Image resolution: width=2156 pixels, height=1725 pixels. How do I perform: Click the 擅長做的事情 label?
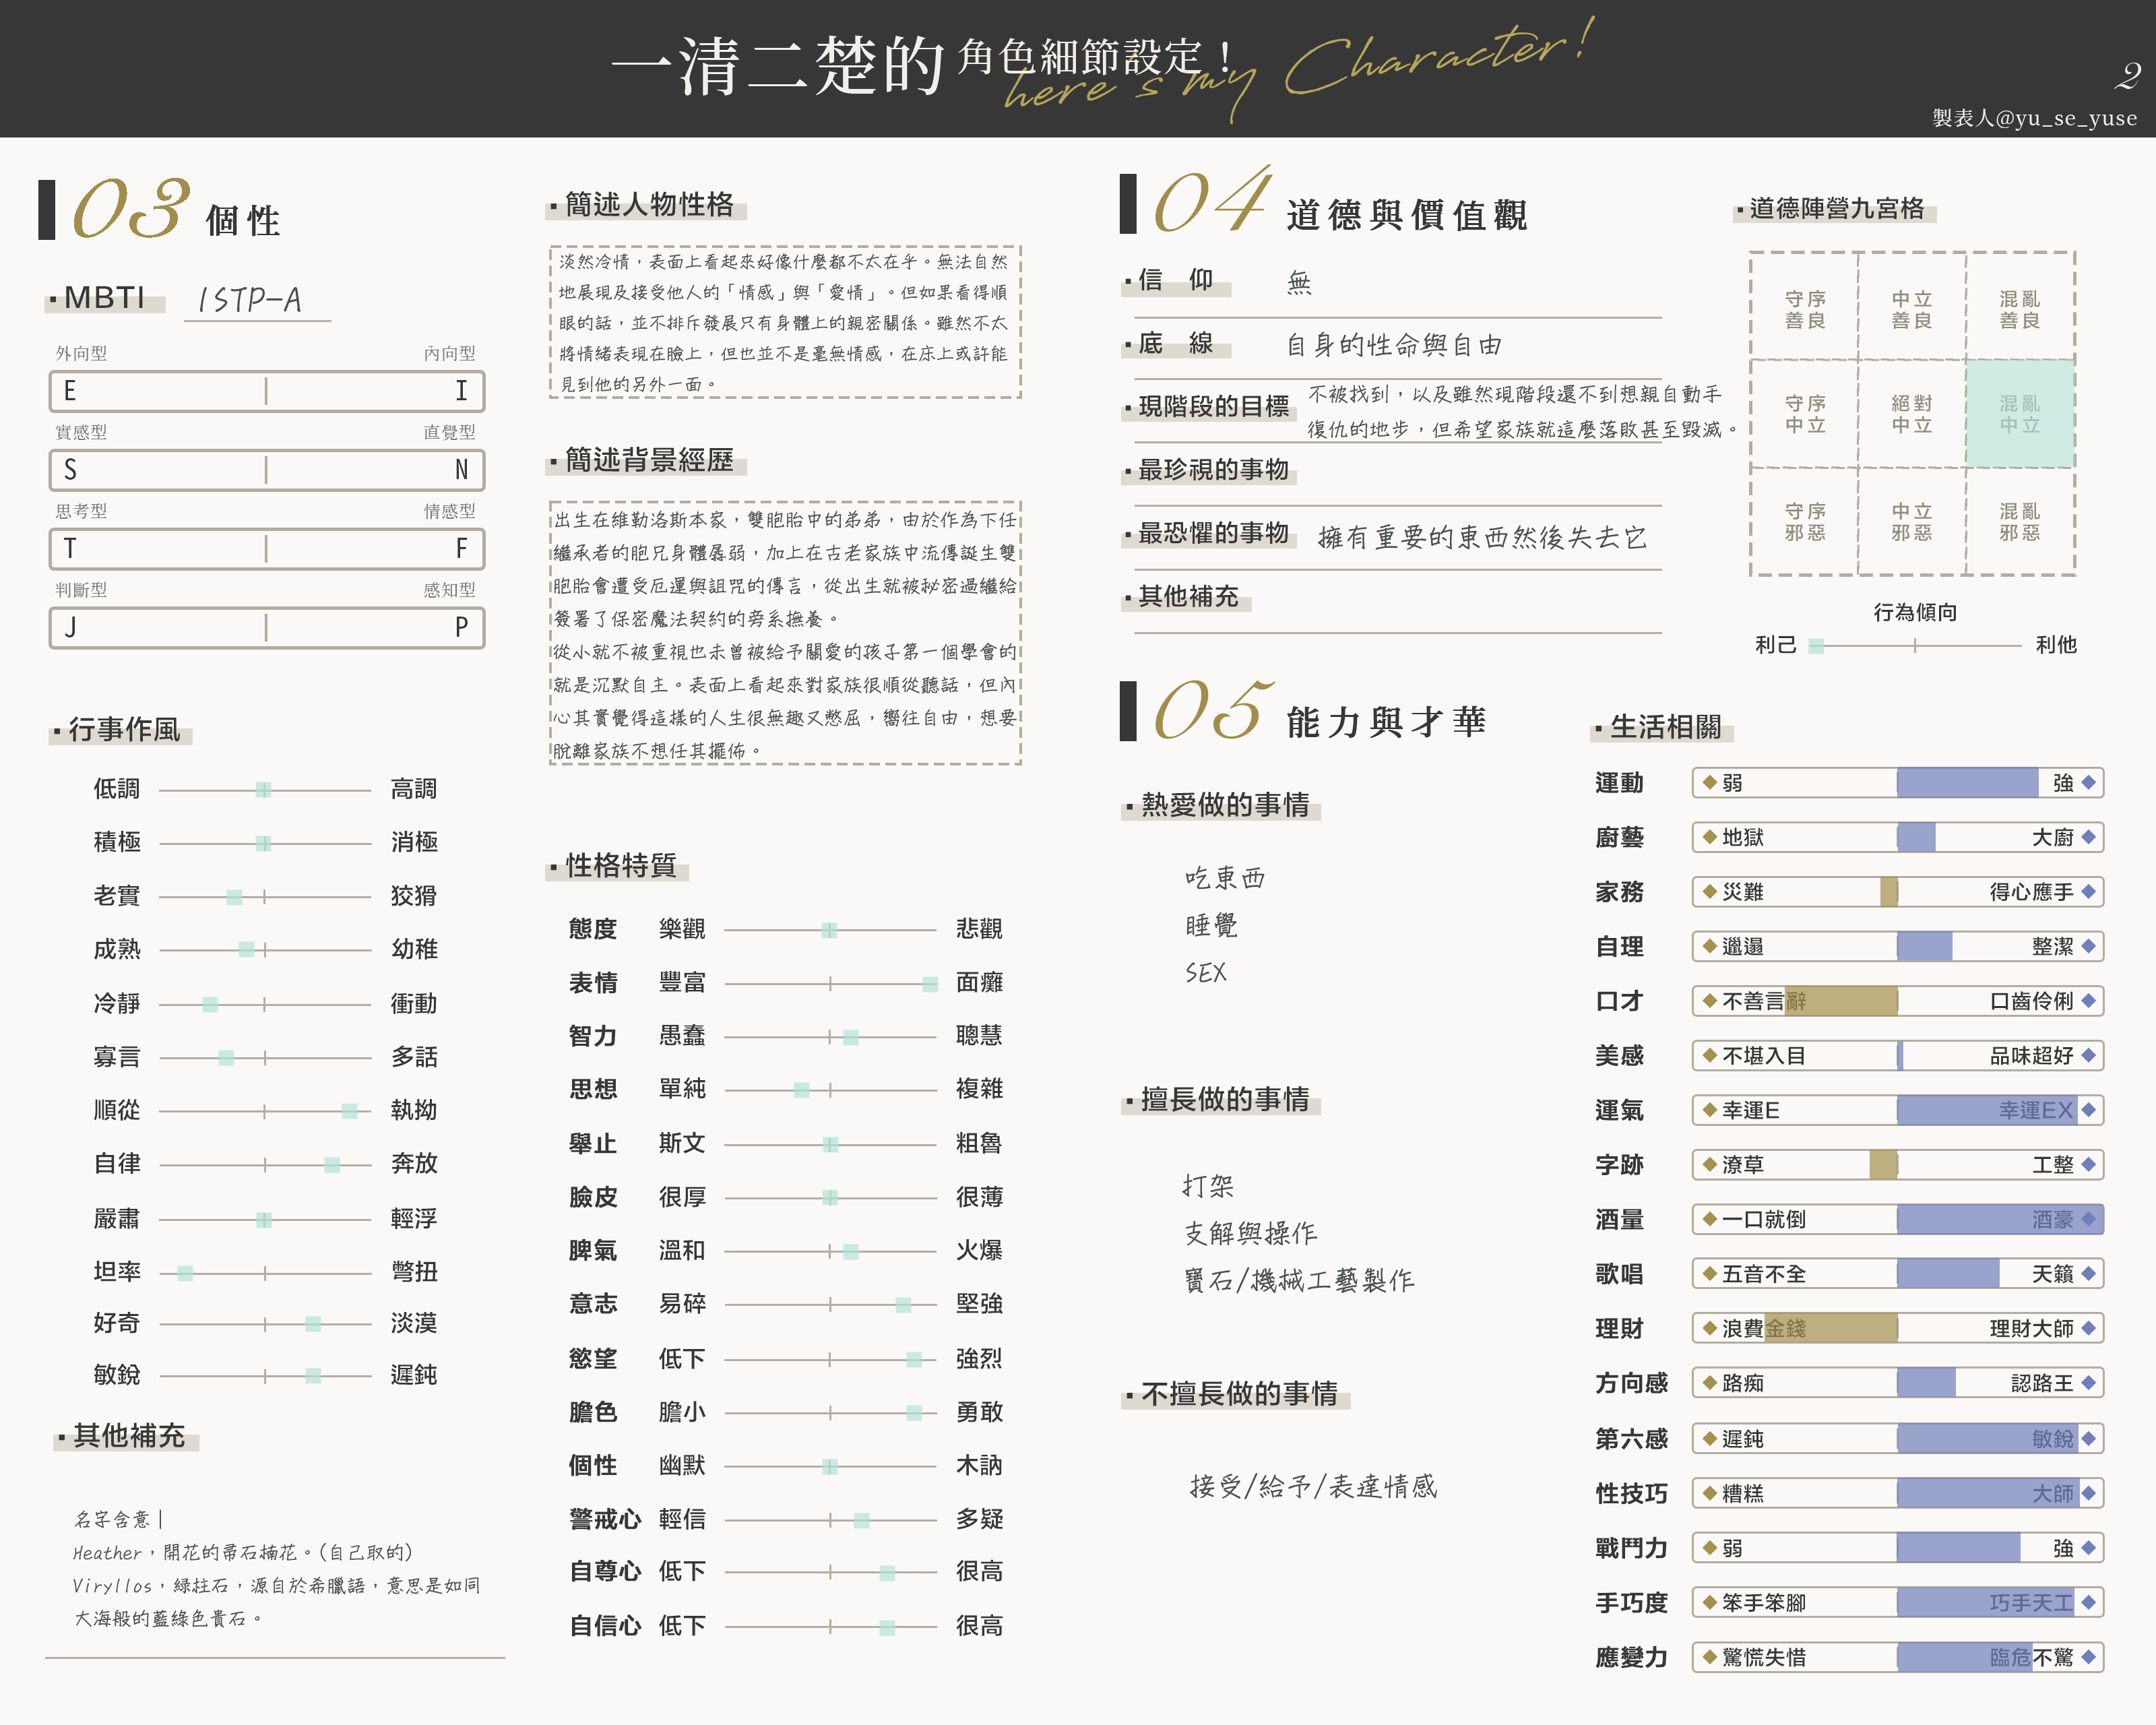1221,1099
